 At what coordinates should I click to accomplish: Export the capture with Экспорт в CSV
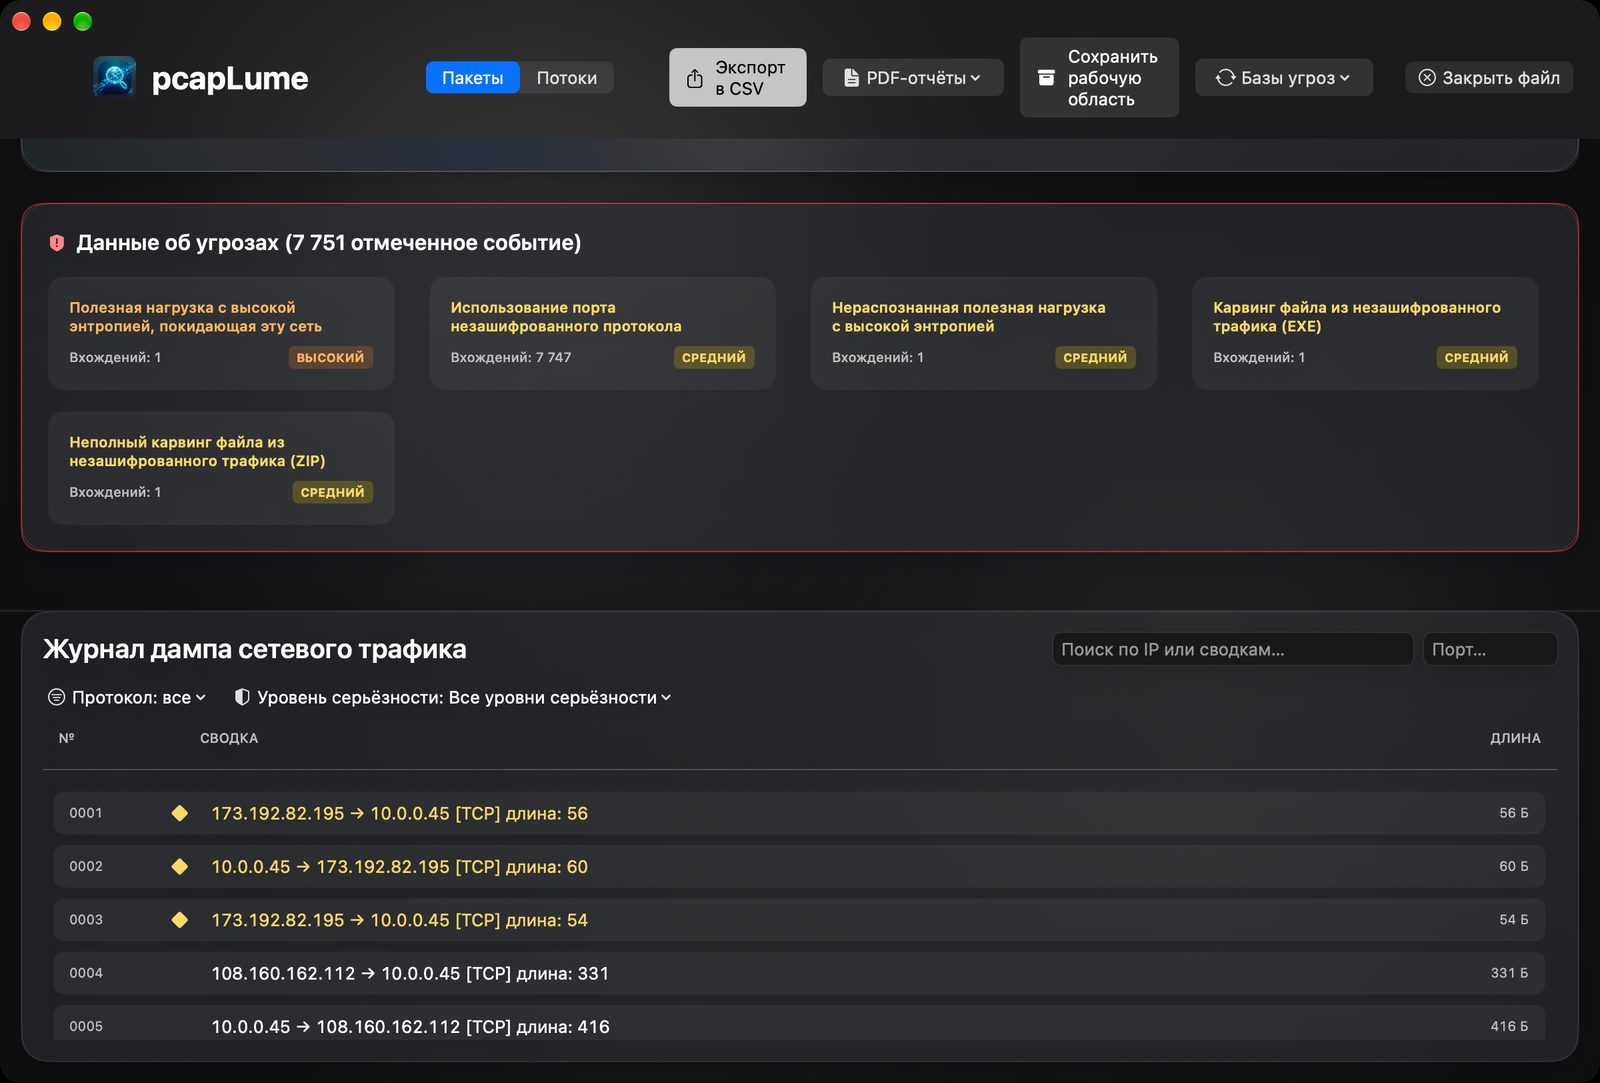[738, 78]
